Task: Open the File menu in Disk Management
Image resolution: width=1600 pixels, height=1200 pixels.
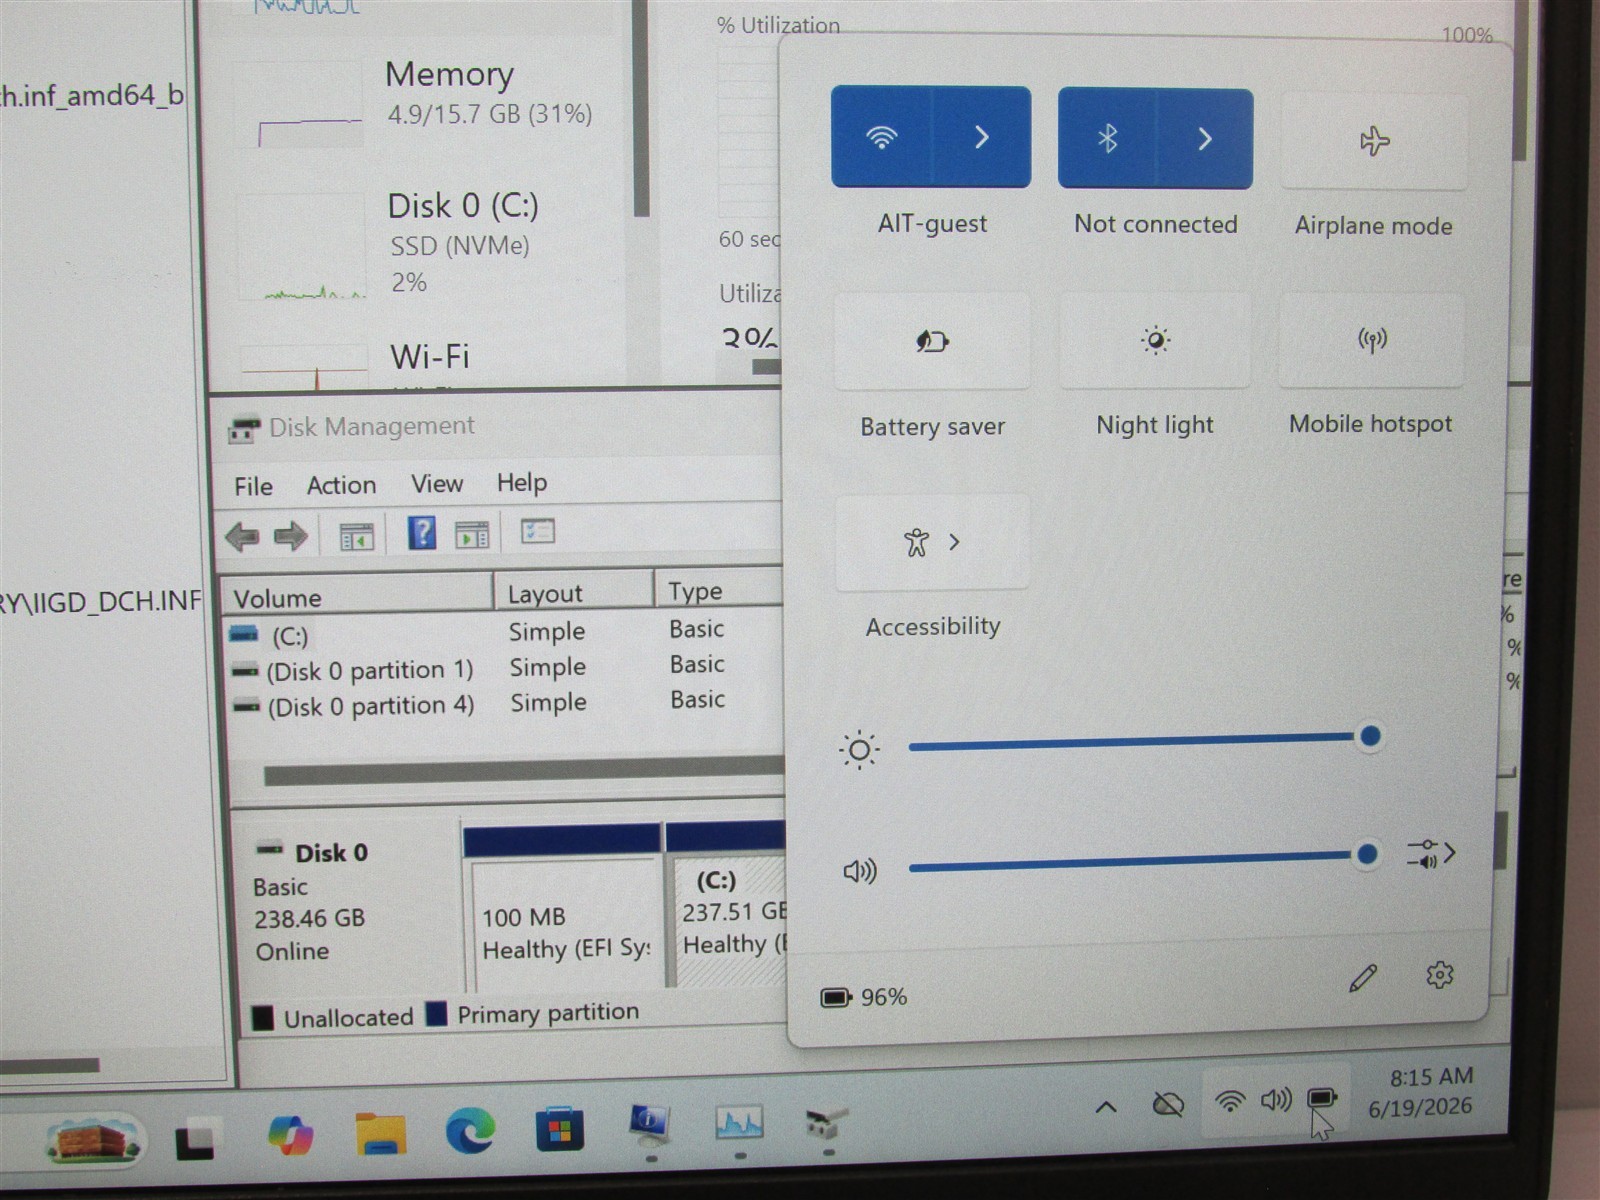Action: tap(253, 486)
